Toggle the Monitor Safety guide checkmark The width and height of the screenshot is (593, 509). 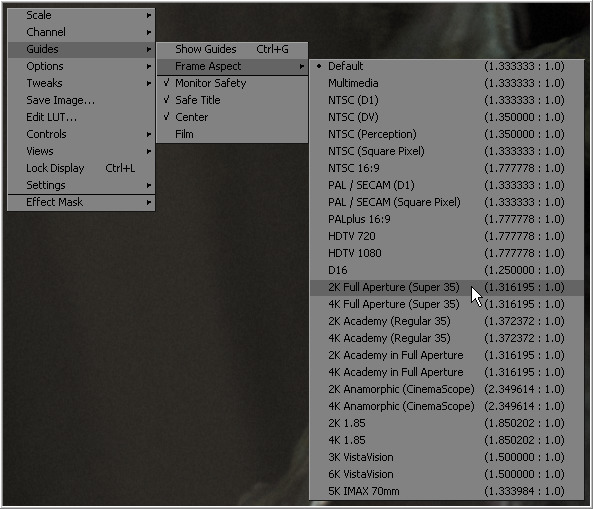(232, 83)
